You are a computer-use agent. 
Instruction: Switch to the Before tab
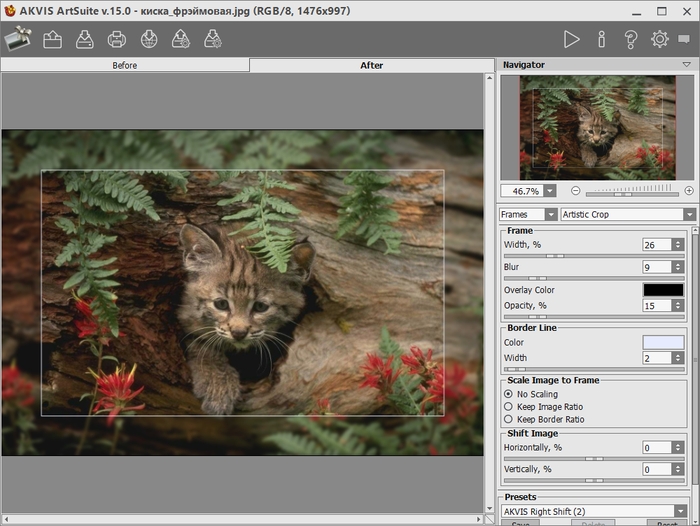125,65
